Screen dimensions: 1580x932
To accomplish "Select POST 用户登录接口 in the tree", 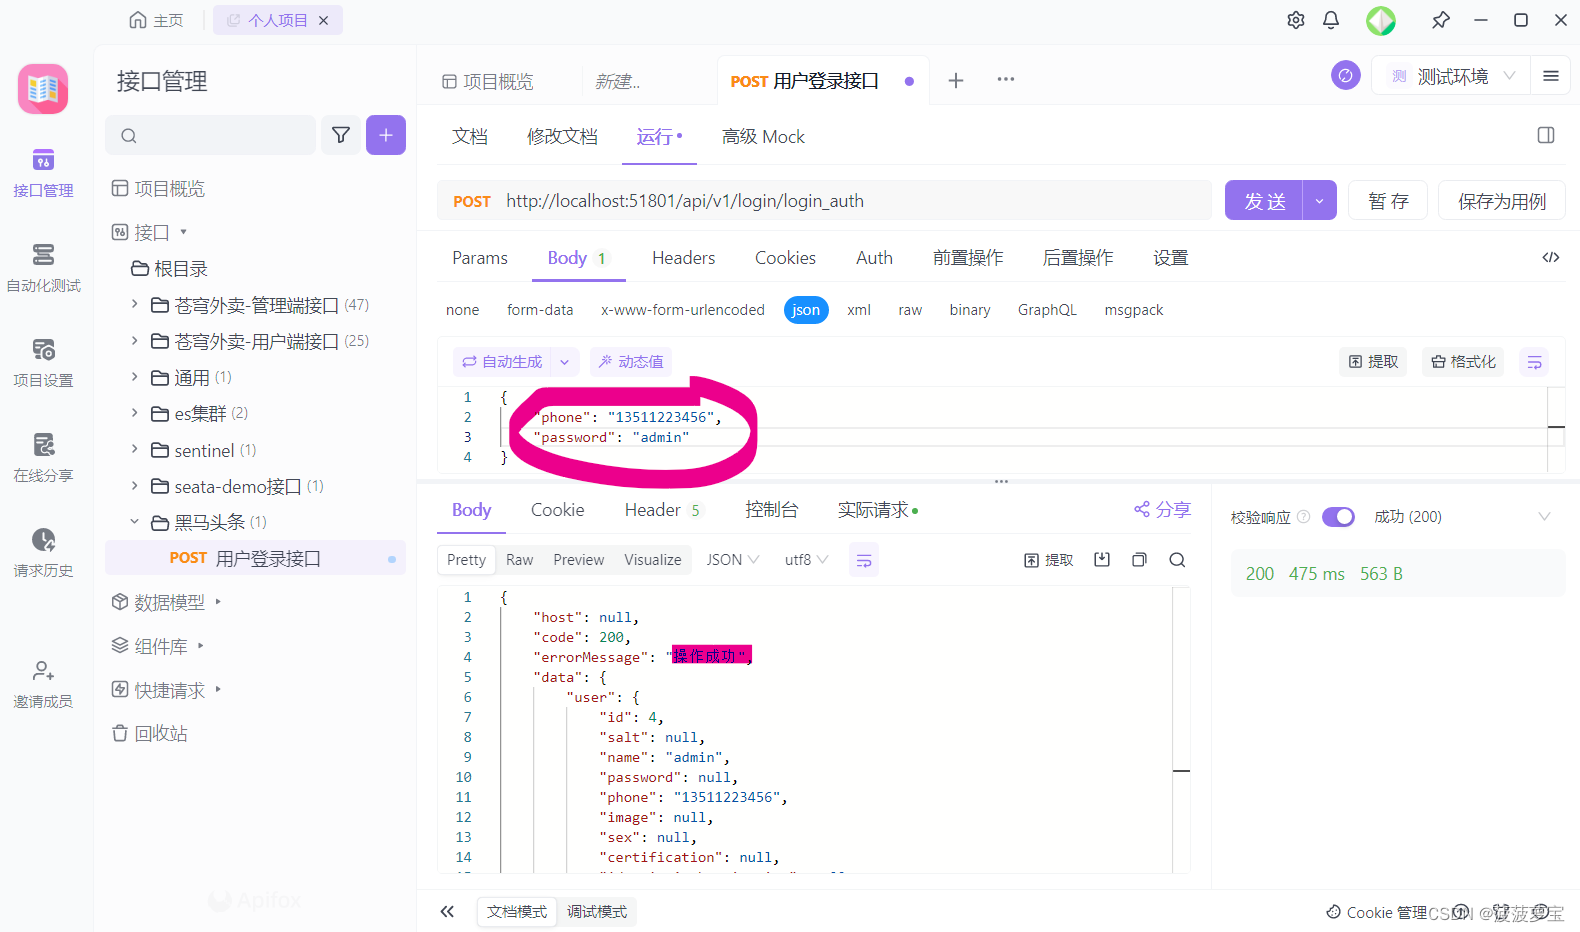I will coord(255,558).
